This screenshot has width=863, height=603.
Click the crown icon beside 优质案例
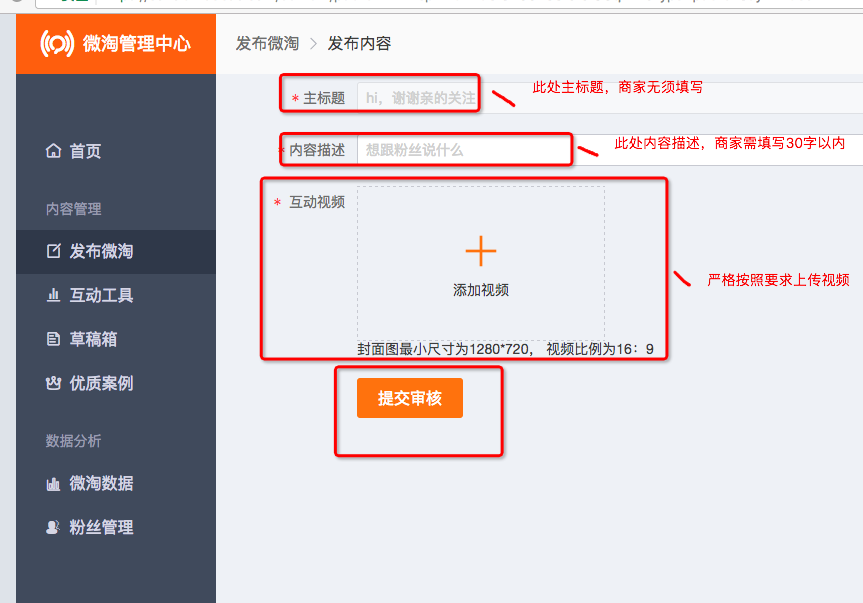tap(53, 383)
